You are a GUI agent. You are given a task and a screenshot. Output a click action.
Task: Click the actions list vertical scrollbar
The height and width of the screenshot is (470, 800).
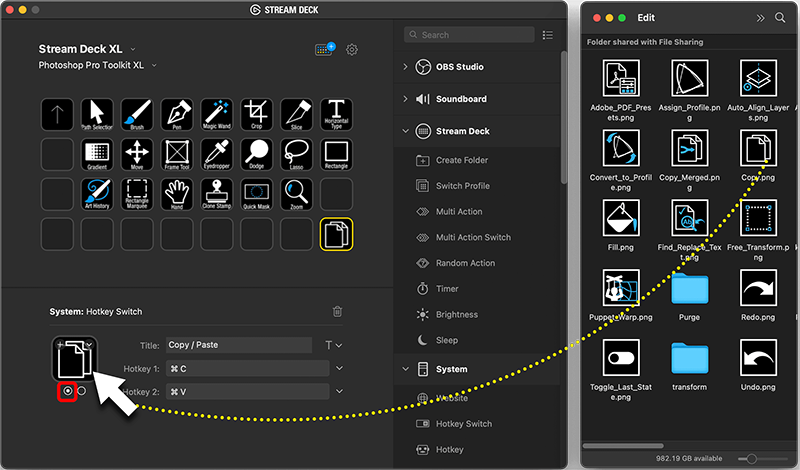pyautogui.click(x=564, y=117)
